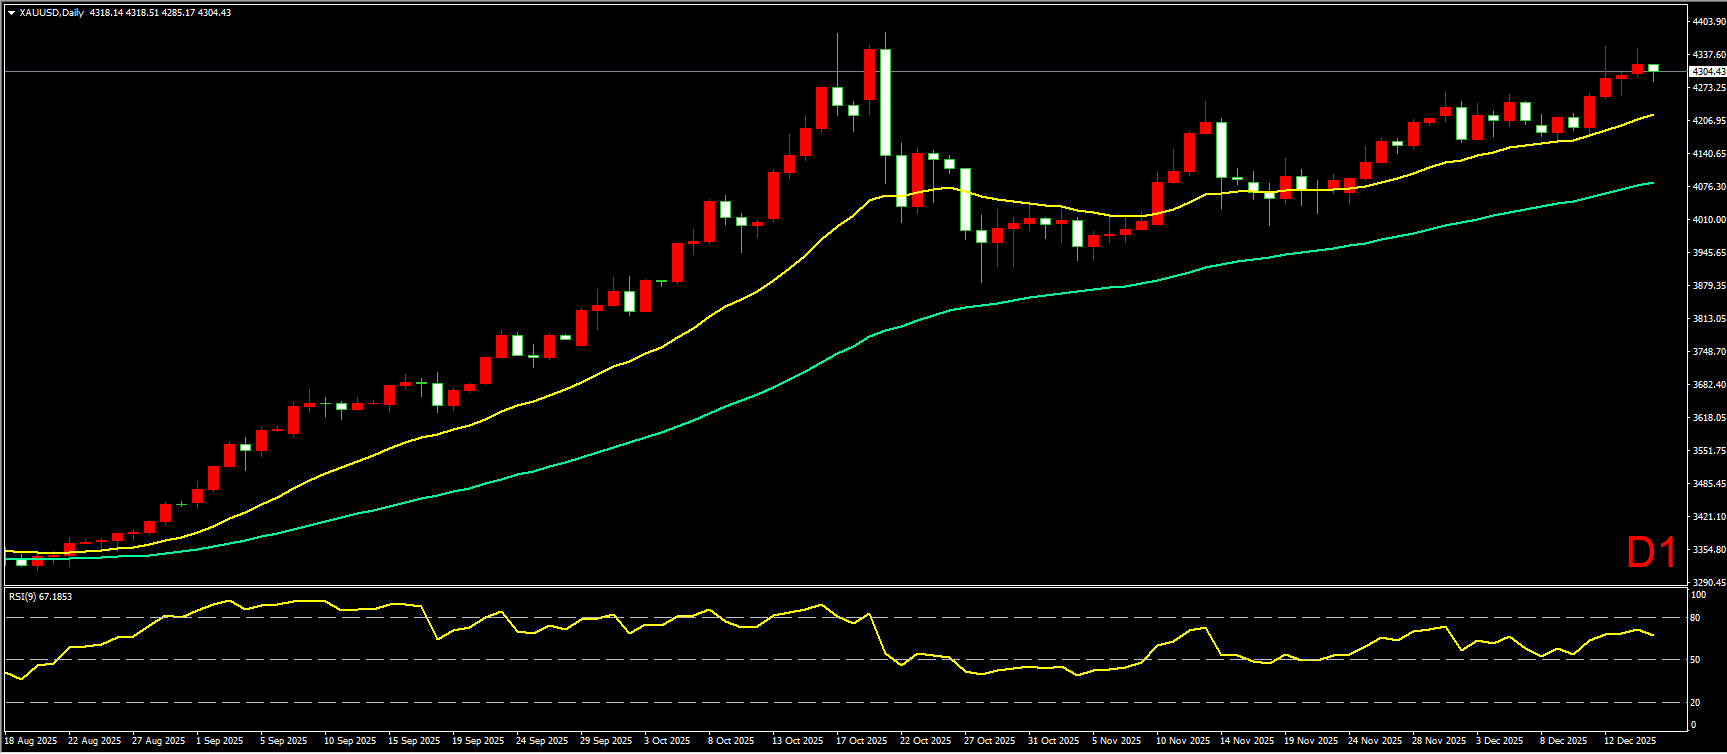1727x754 pixels.
Task: Click the 18 Aug 2025 date label
Action: click(31, 741)
